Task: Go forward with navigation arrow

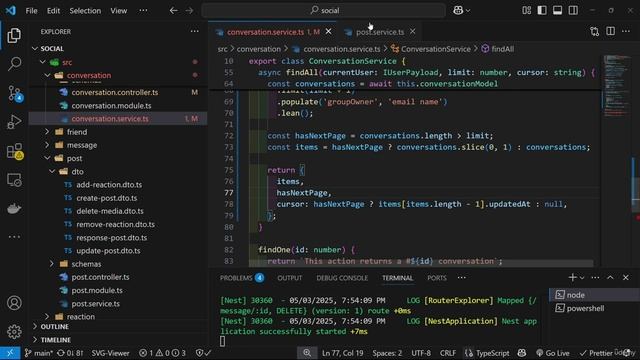Action: coord(189,11)
